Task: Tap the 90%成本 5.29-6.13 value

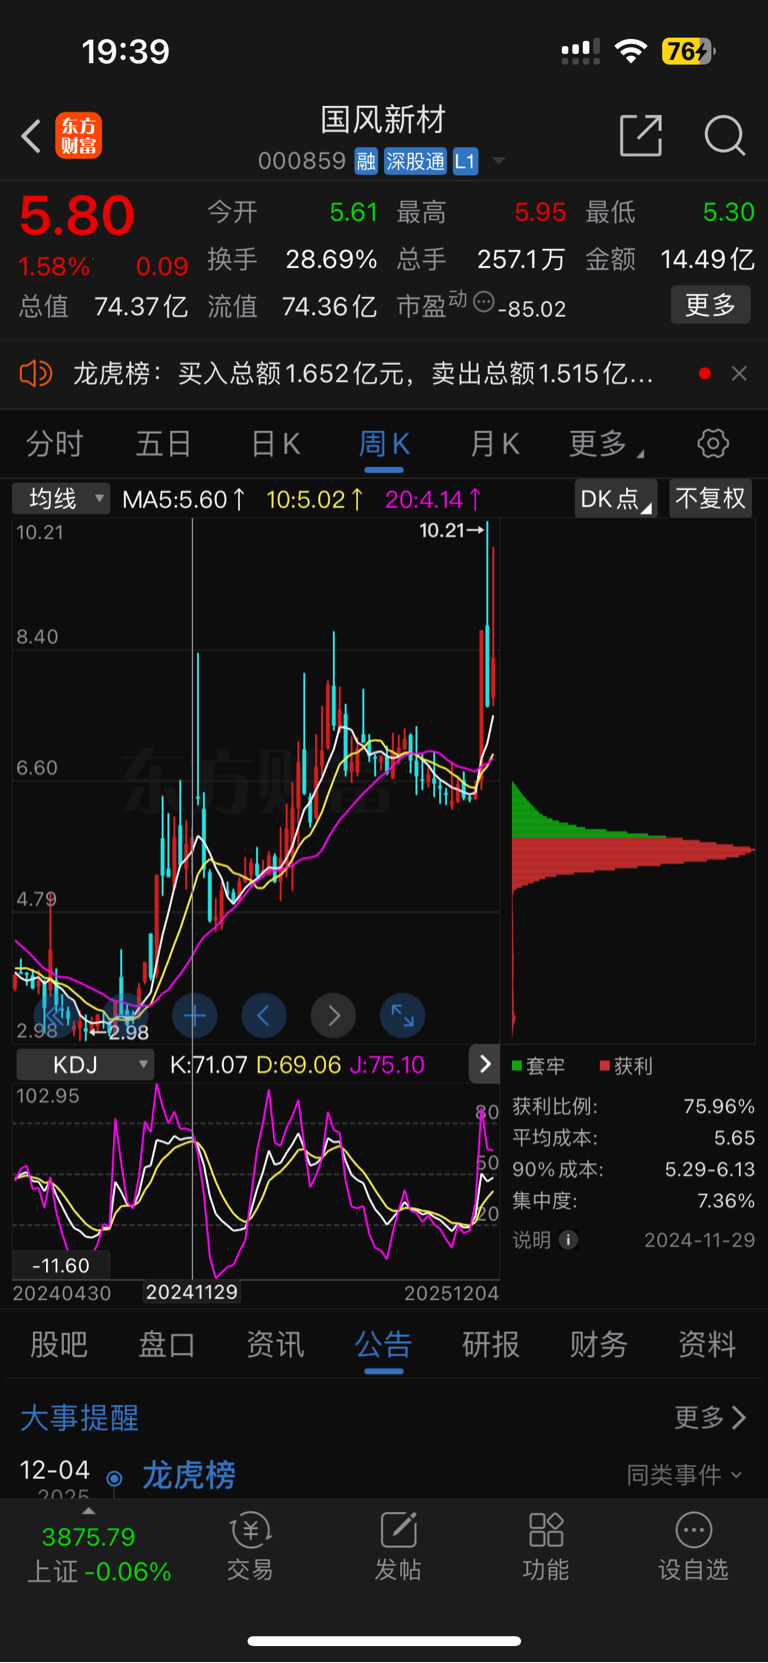Action: (x=710, y=1169)
